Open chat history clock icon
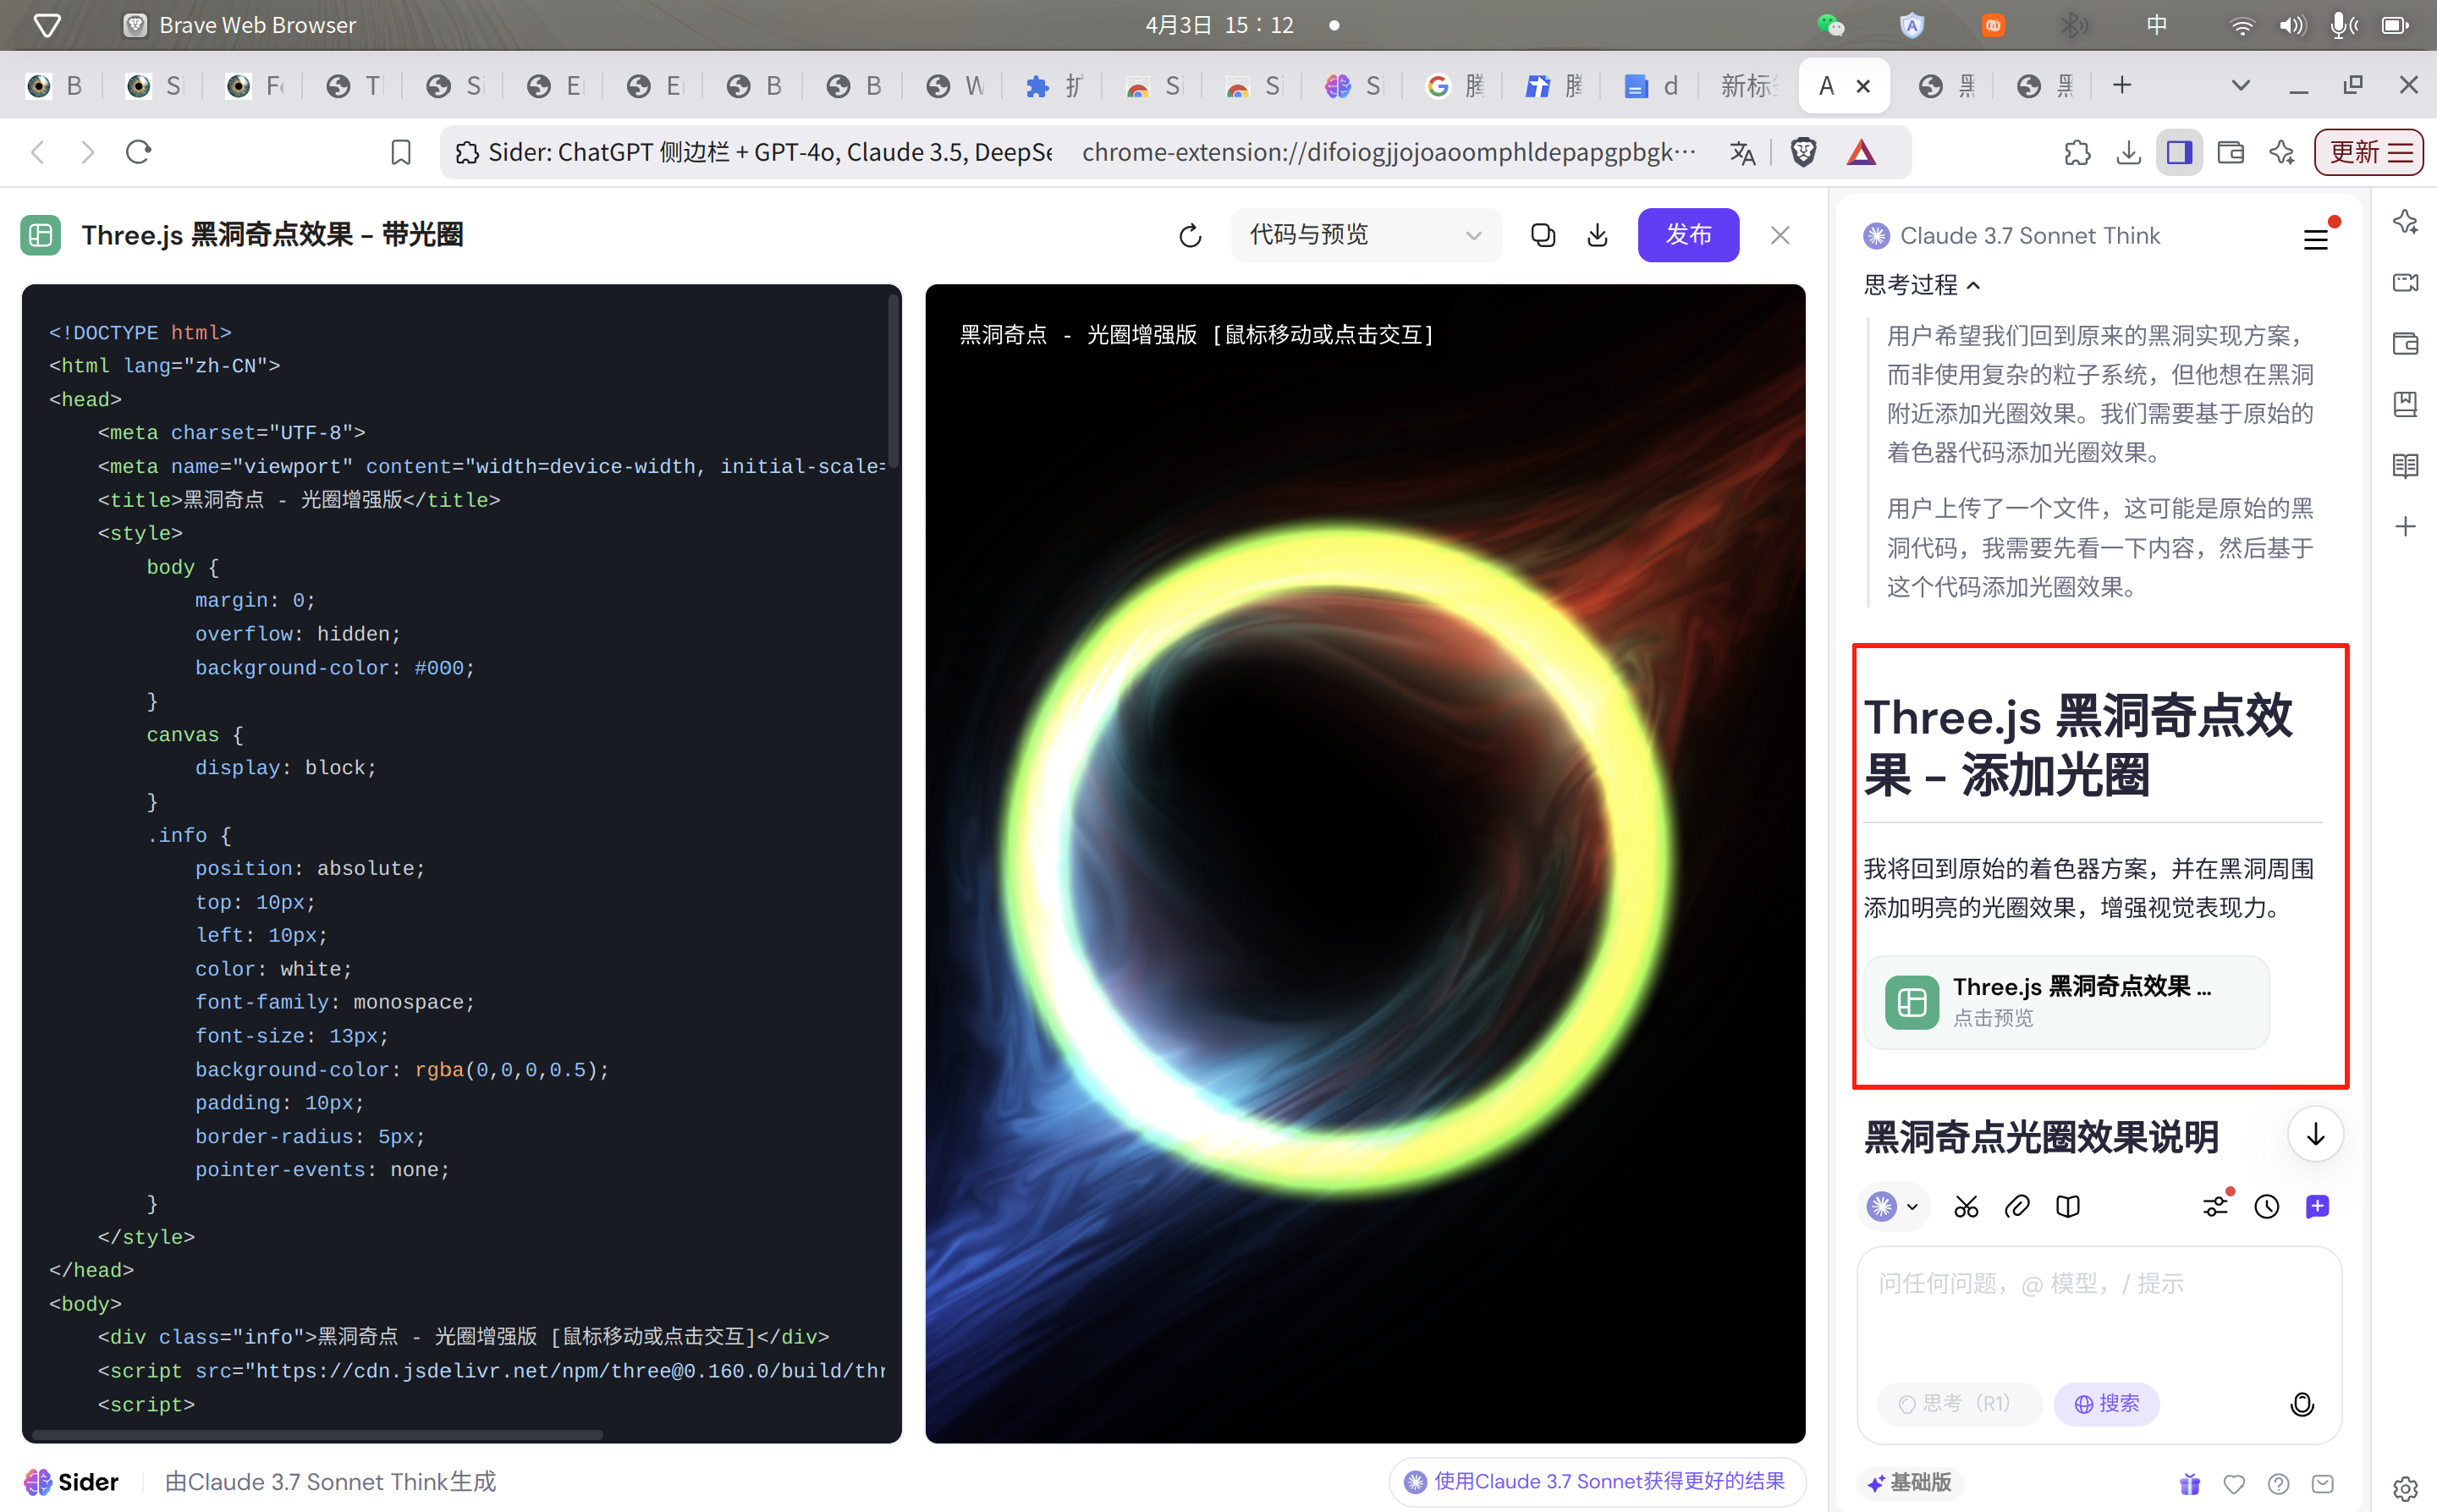Screen dimensions: 2437x1512 click(2266, 1207)
